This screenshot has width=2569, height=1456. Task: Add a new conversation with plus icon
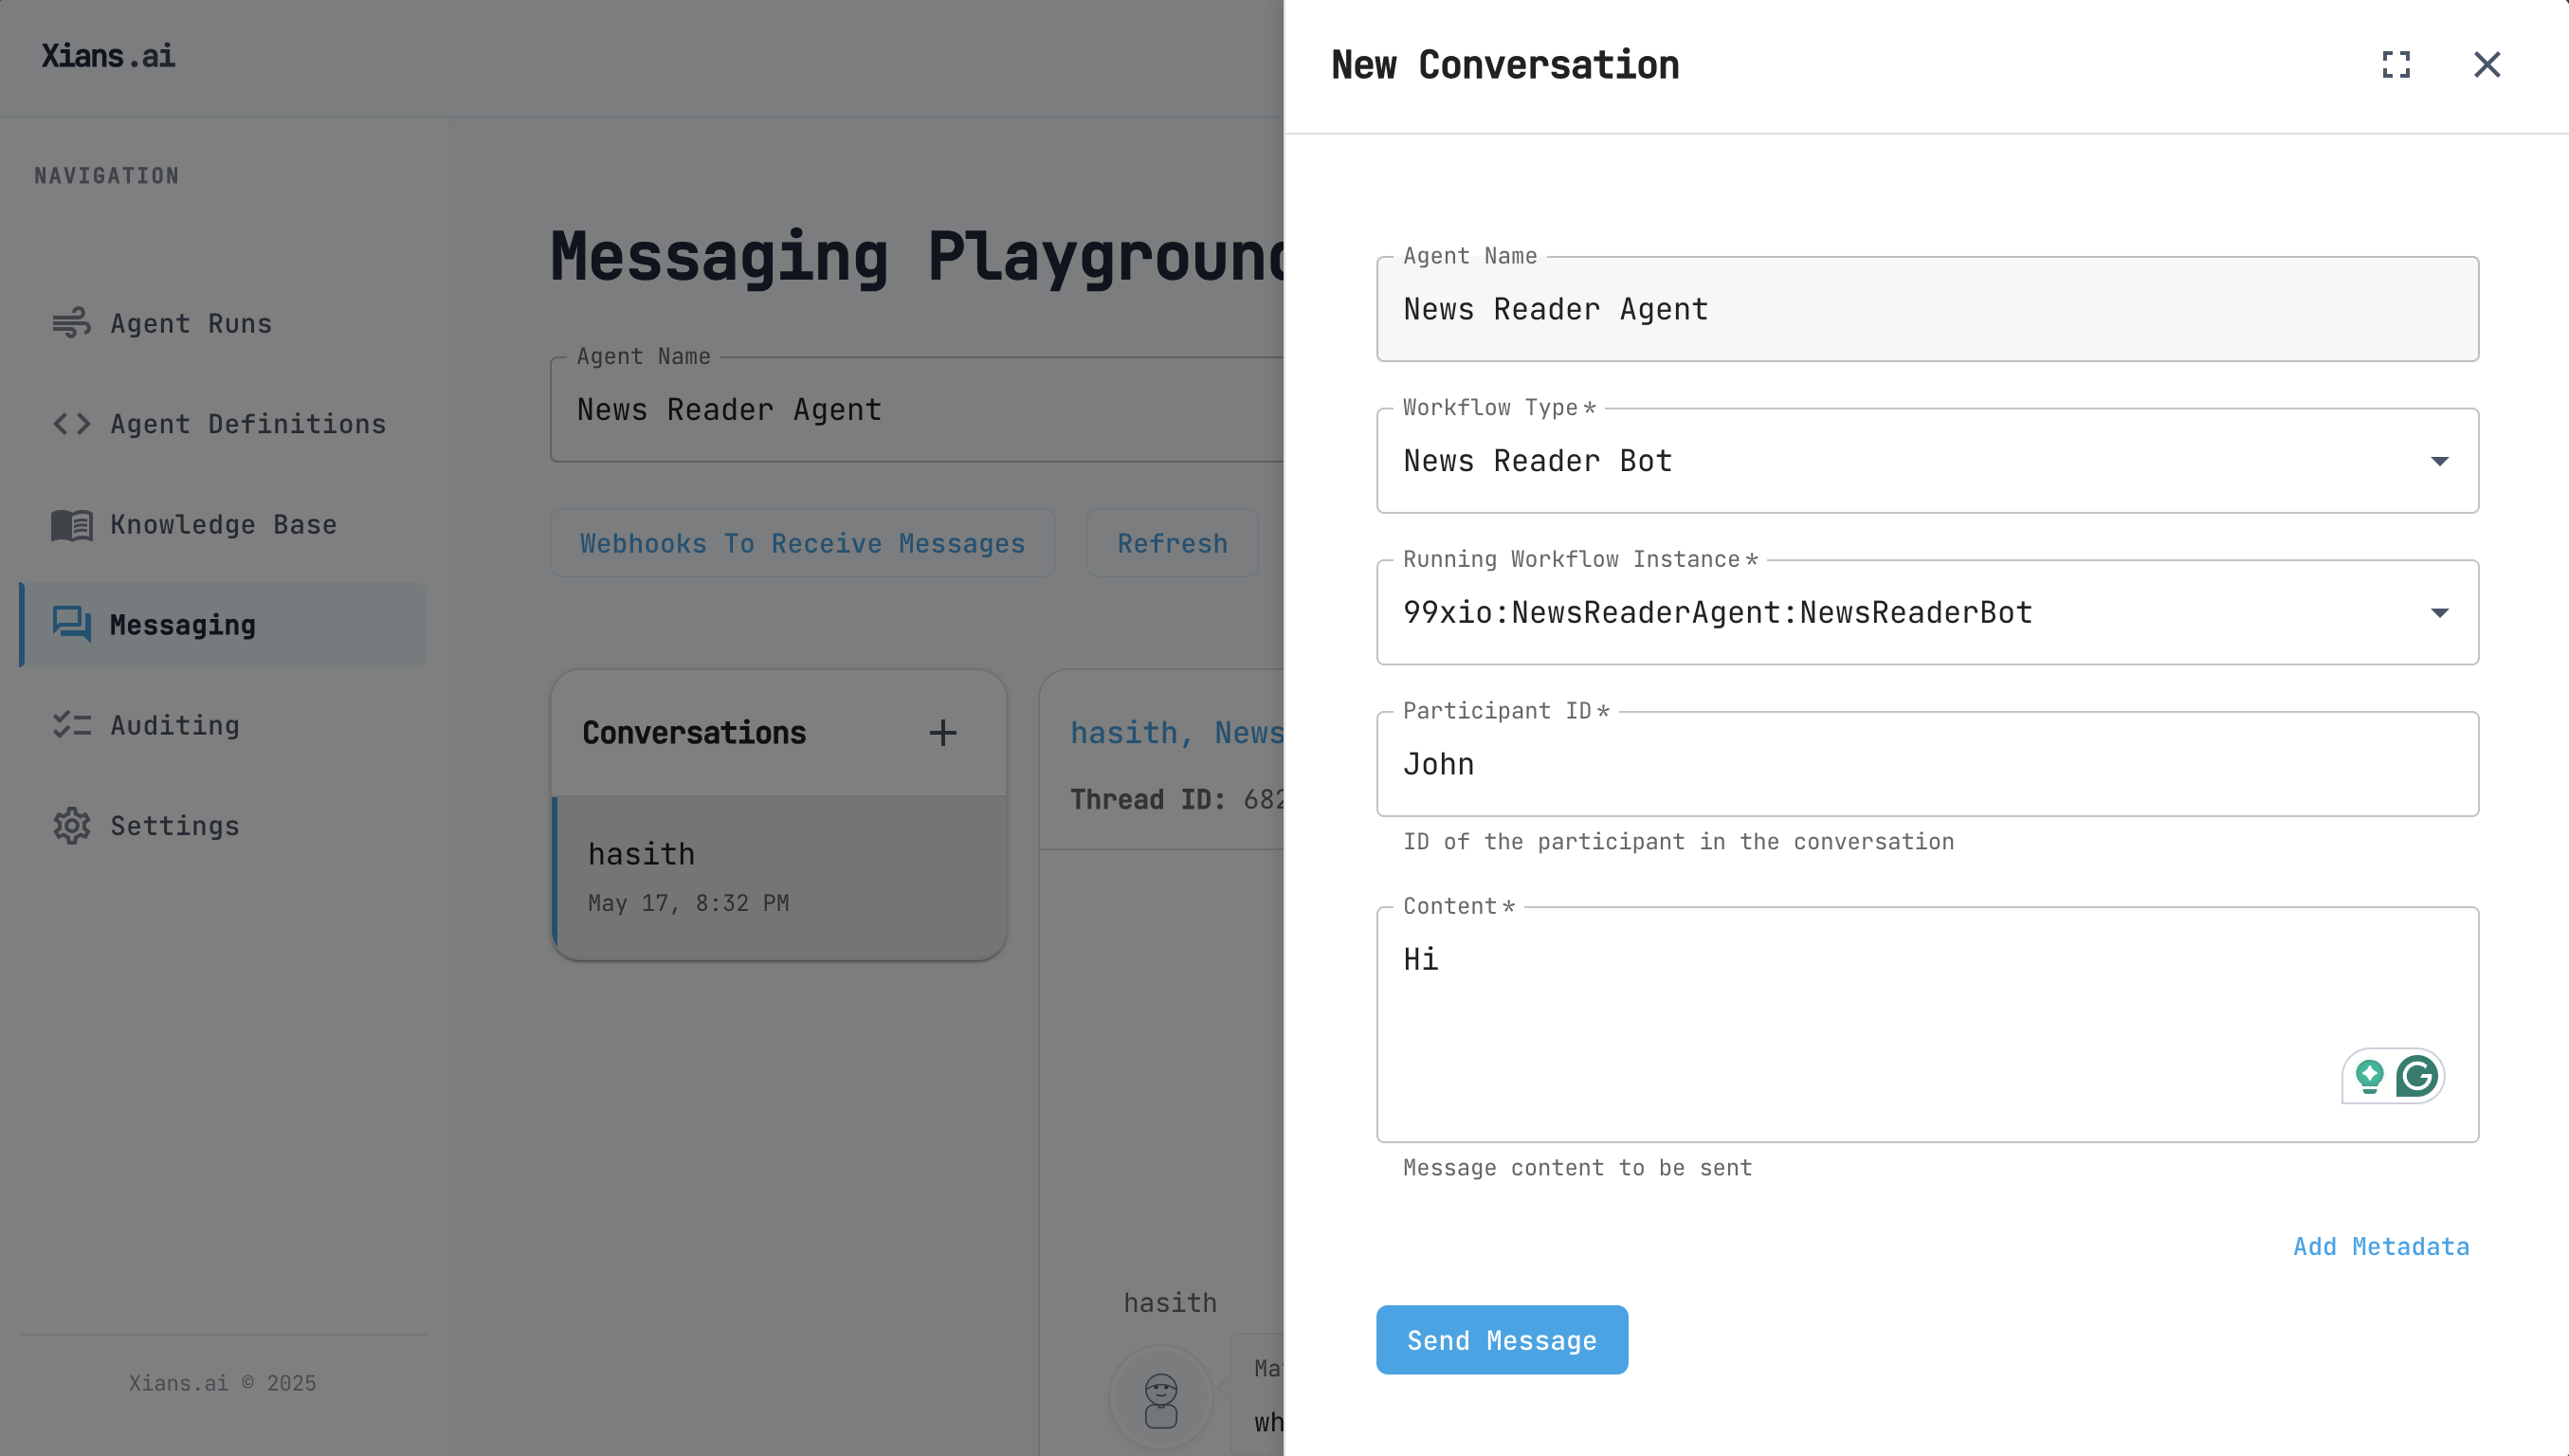click(x=942, y=733)
